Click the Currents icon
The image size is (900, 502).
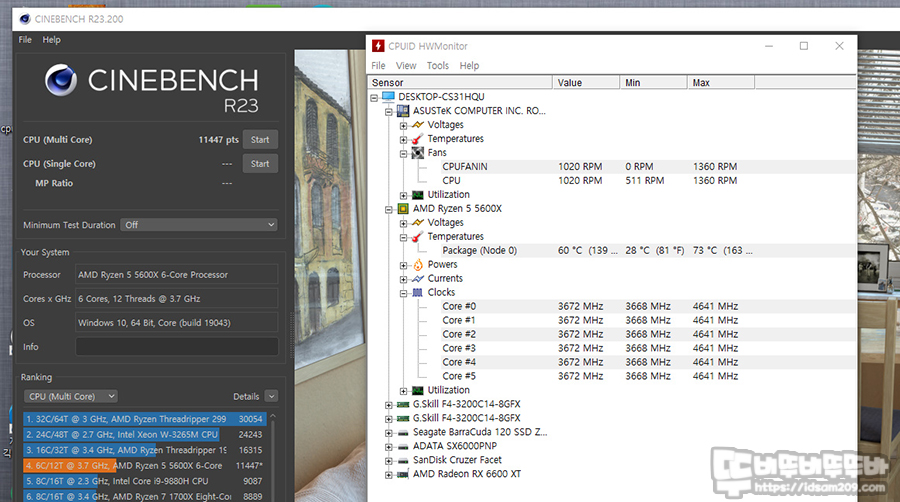point(417,278)
